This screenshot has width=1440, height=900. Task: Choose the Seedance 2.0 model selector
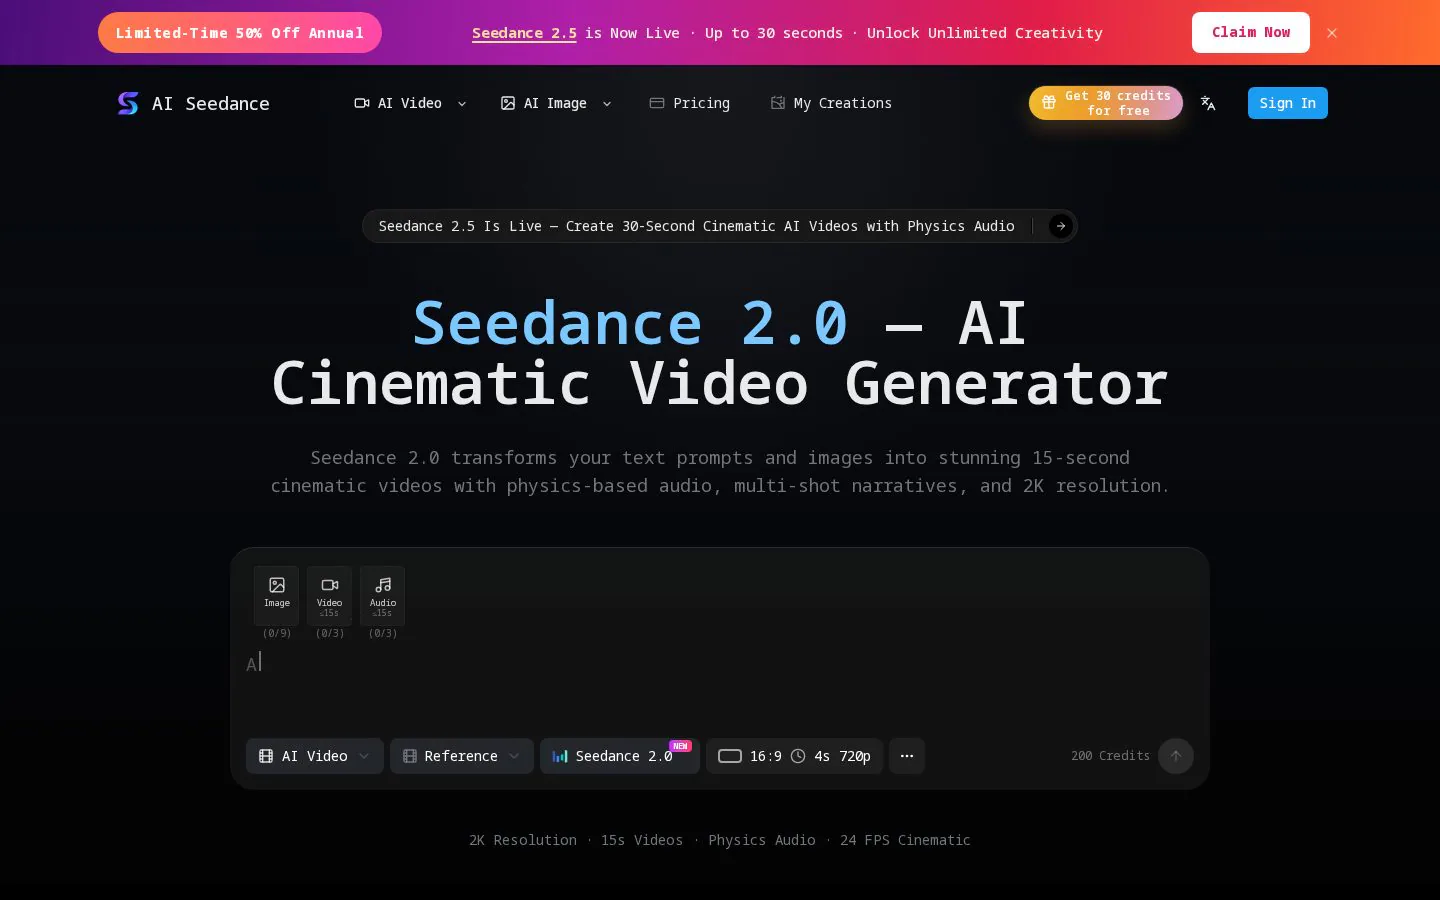click(x=620, y=756)
